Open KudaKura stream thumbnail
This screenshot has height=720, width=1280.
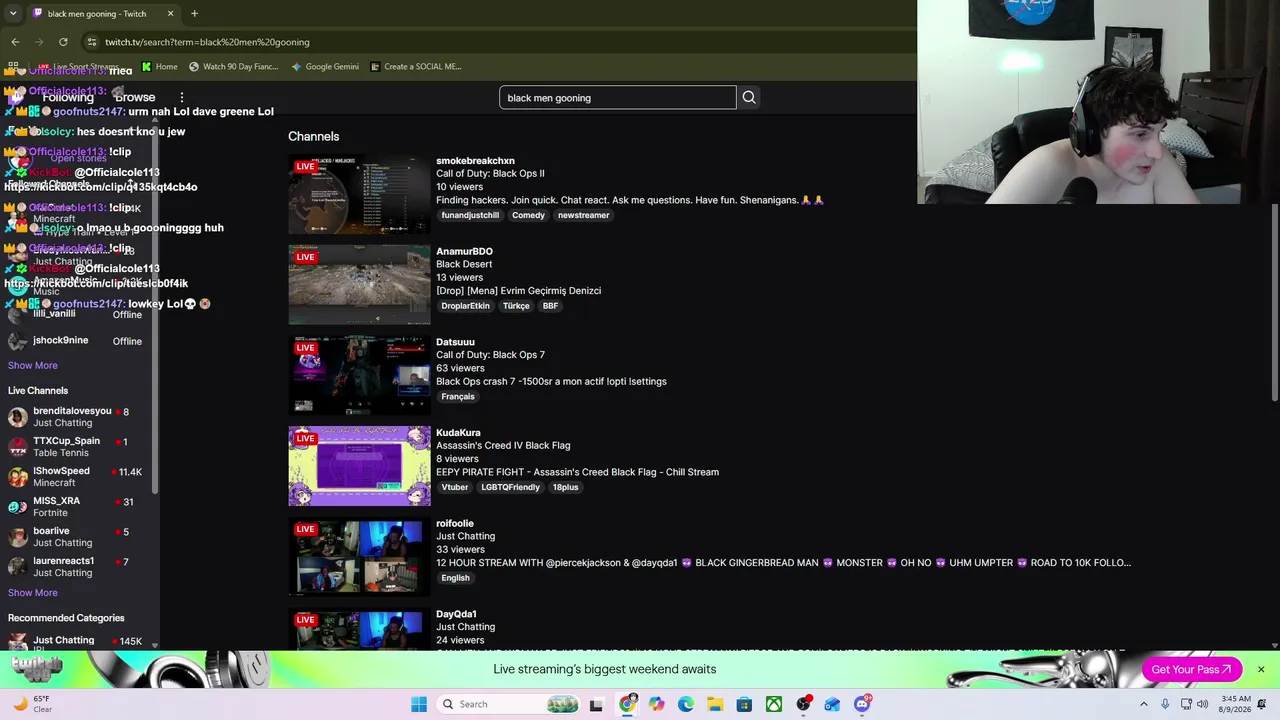pos(359,466)
